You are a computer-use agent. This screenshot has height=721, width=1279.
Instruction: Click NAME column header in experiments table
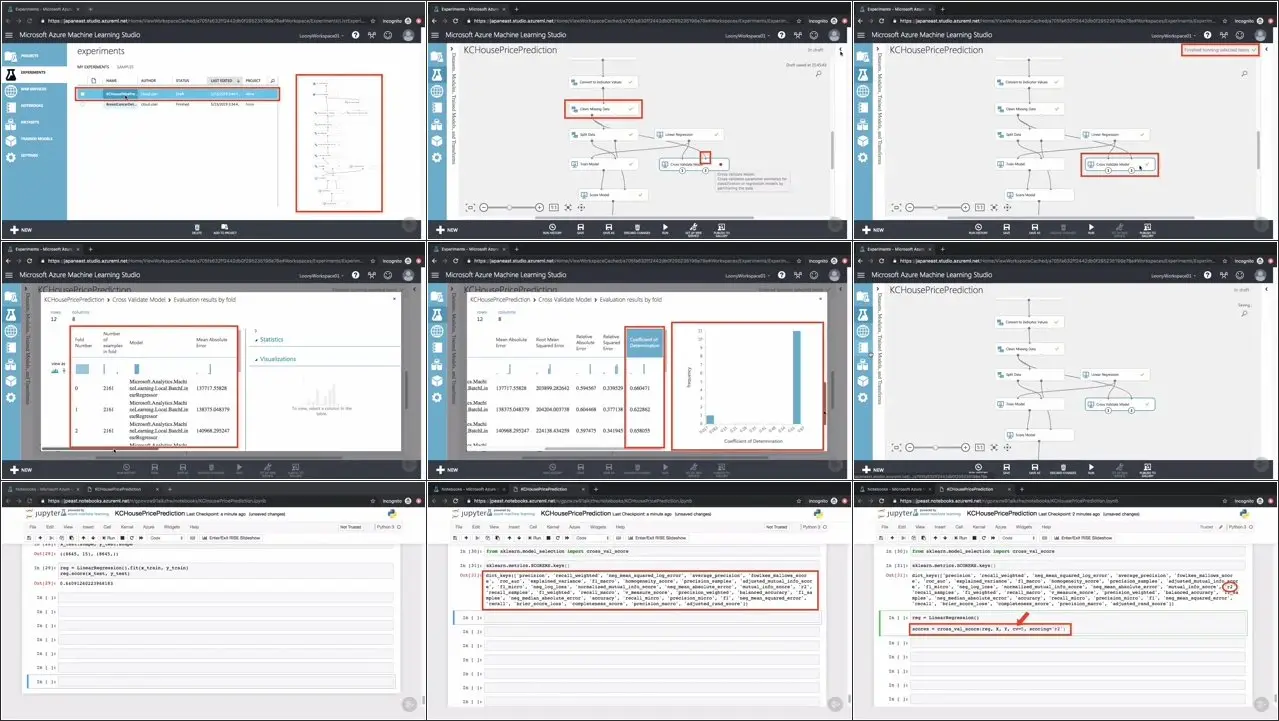pyautogui.click(x=111, y=80)
